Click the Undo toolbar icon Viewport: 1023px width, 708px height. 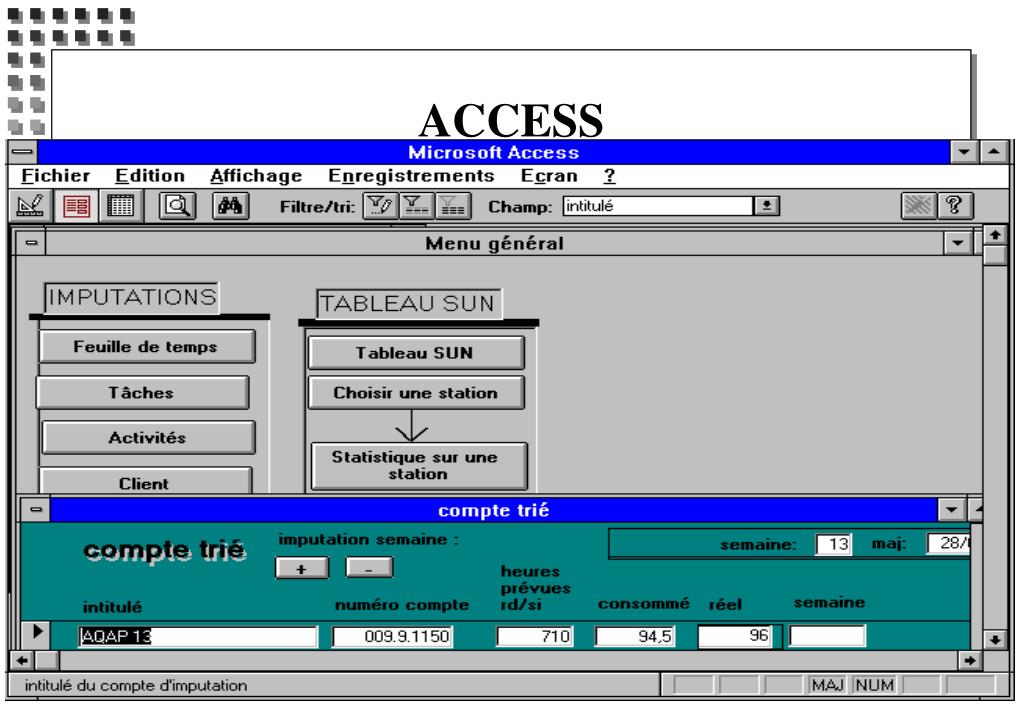(918, 206)
